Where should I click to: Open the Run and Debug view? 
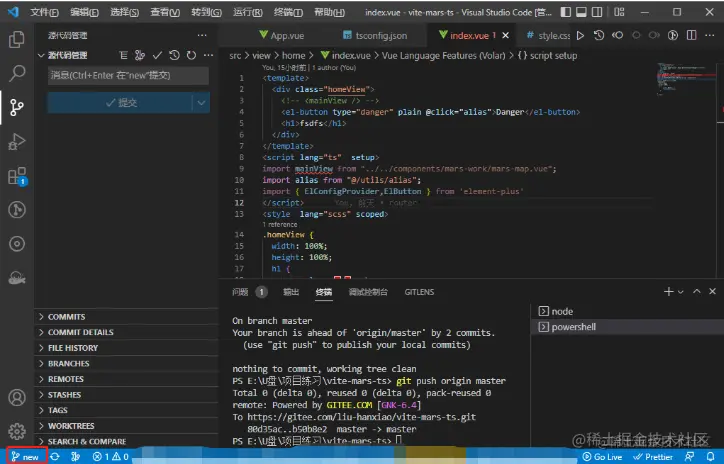pyautogui.click(x=17, y=141)
